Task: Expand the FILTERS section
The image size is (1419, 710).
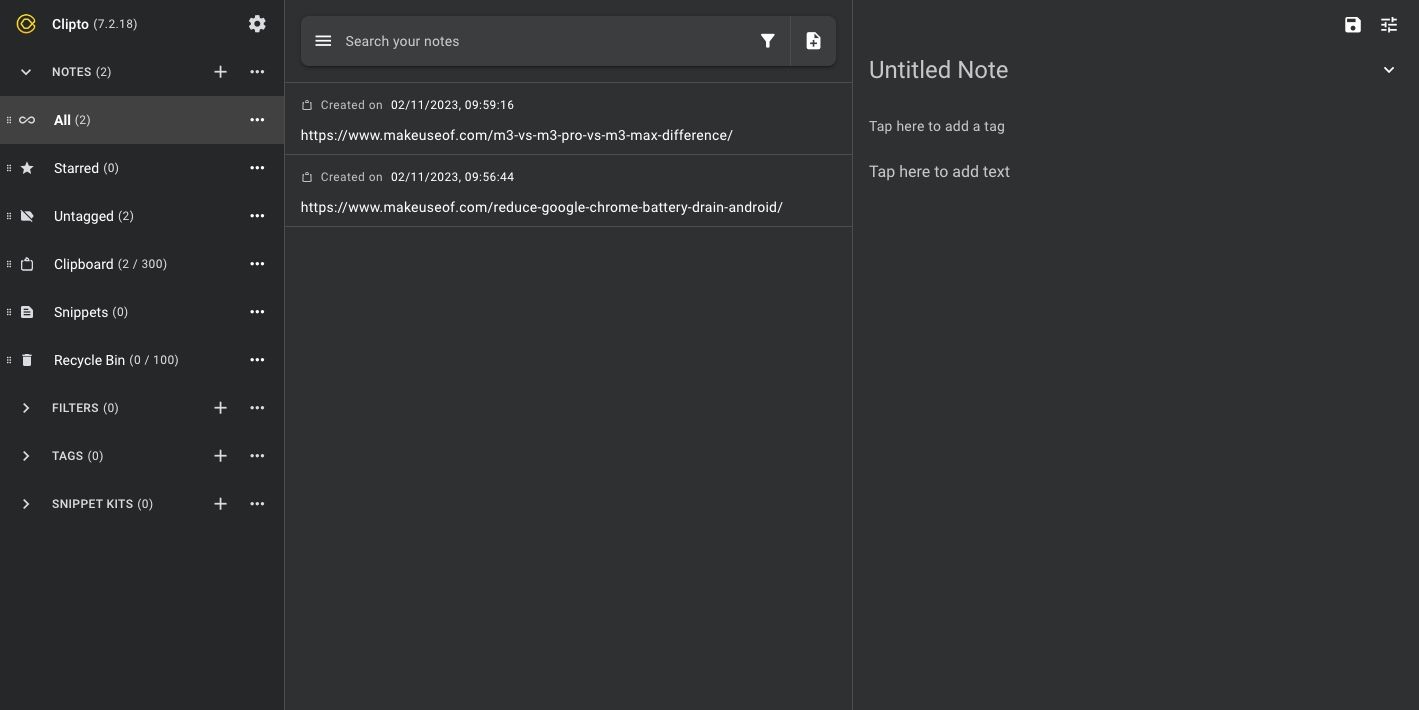Action: click(x=25, y=407)
